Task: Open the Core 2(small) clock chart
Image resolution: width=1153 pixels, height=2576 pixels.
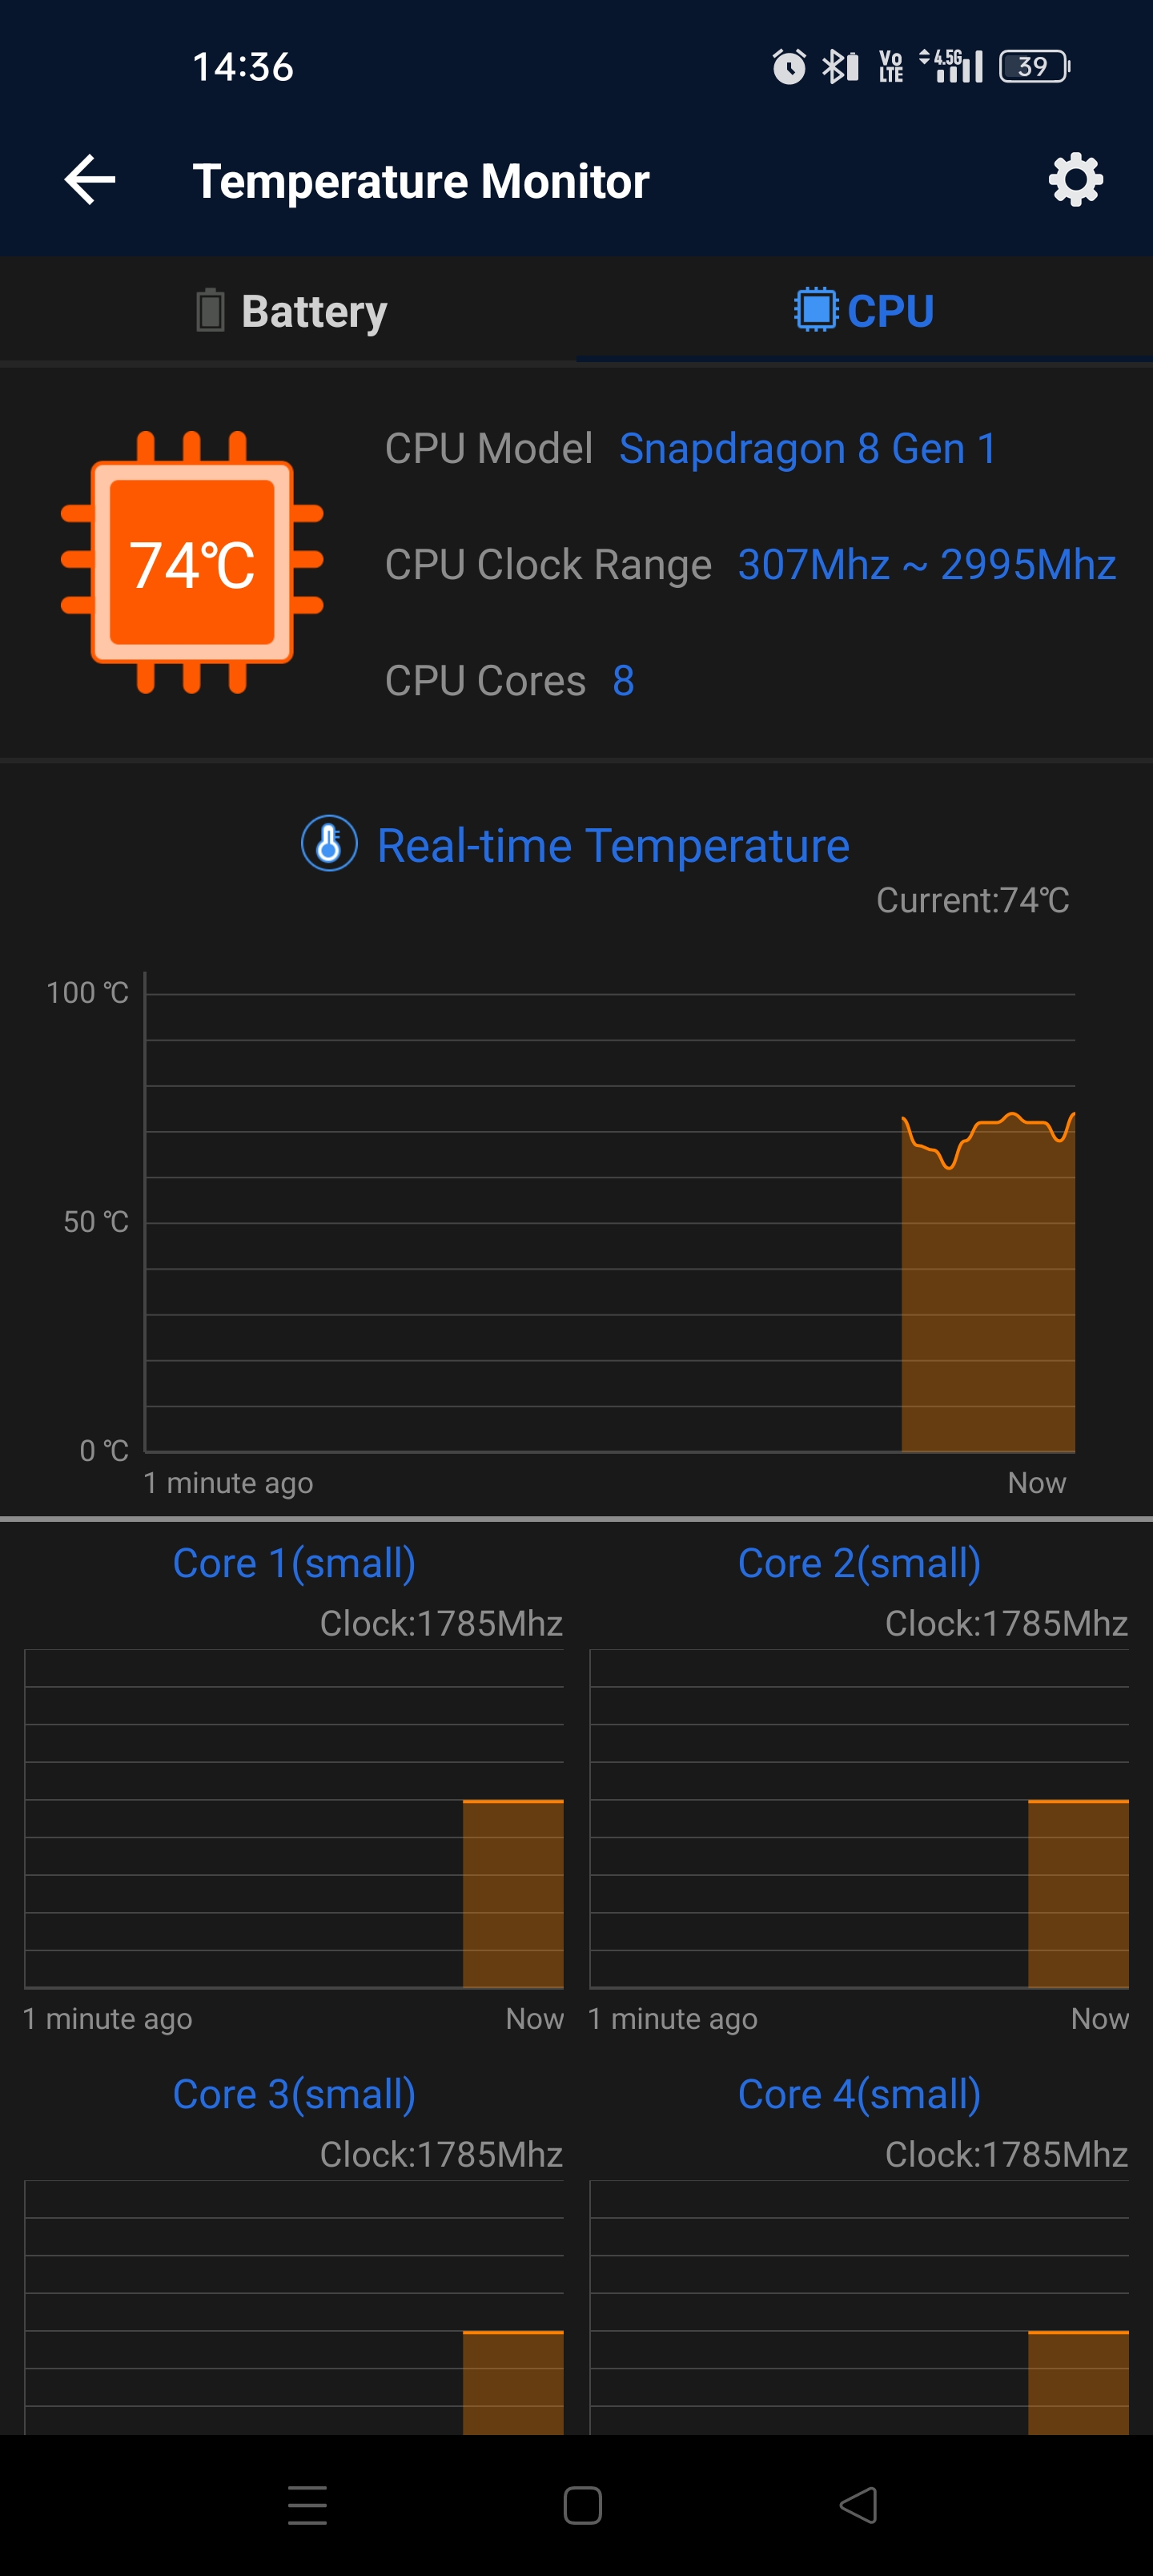Action: (x=859, y=1818)
